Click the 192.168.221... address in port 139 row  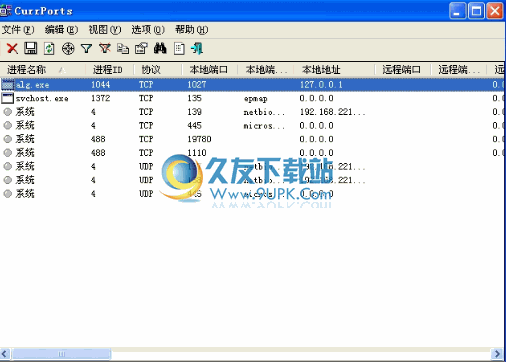[x=332, y=112]
